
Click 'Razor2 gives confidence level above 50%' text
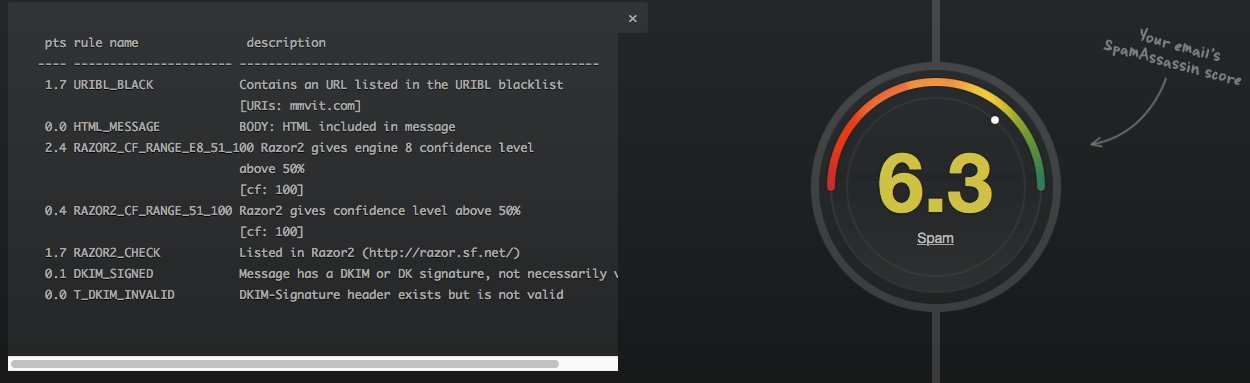[380, 211]
